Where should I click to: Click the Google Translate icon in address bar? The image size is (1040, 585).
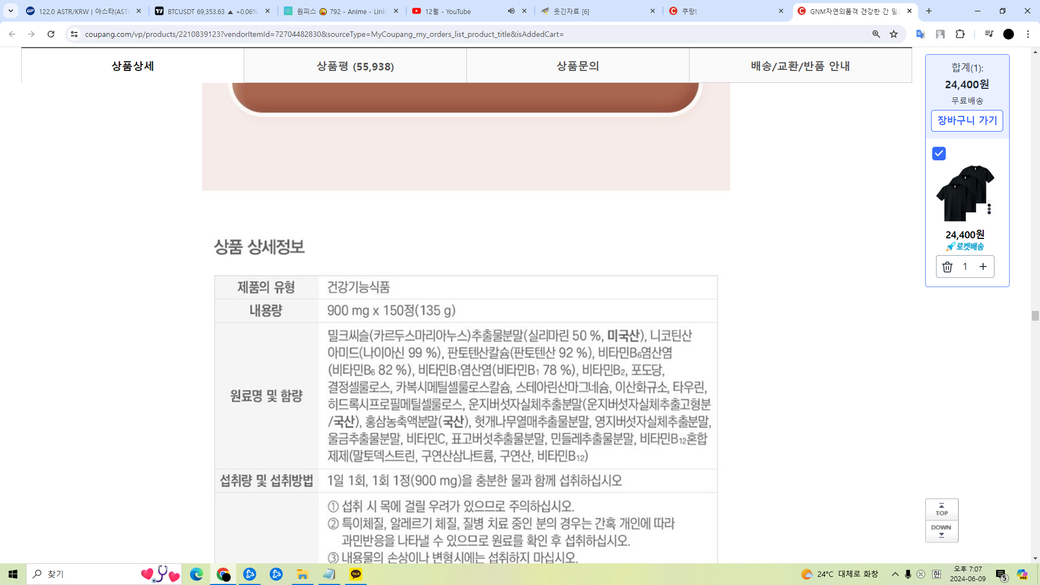[921, 34]
